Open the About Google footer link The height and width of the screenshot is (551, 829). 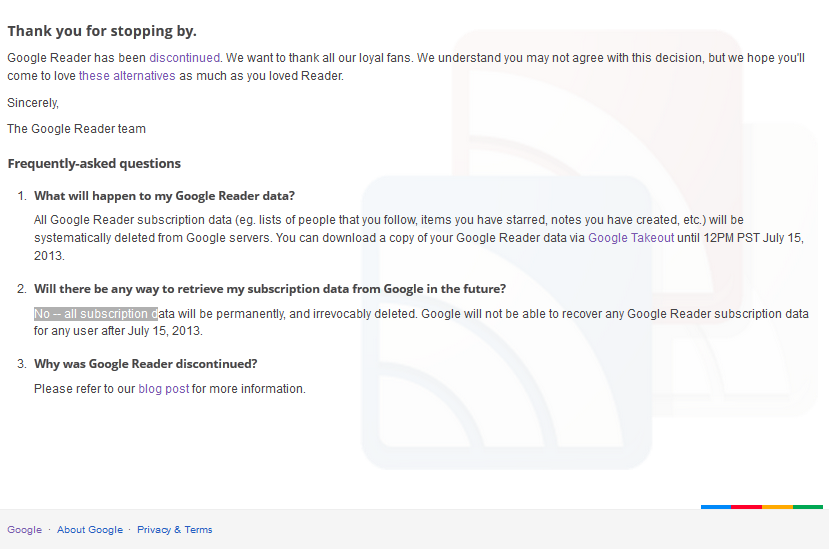pyautogui.click(x=90, y=529)
